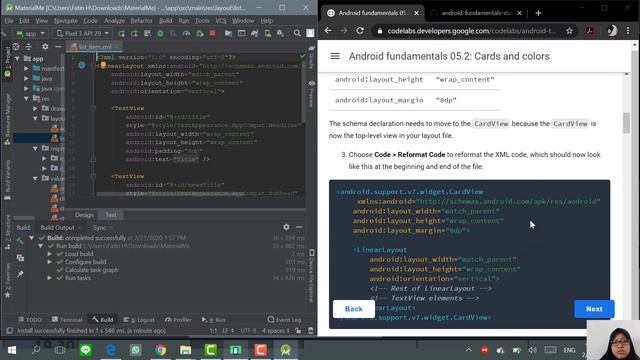Stop the running app with red square
640x360 pixels.
click(212, 33)
